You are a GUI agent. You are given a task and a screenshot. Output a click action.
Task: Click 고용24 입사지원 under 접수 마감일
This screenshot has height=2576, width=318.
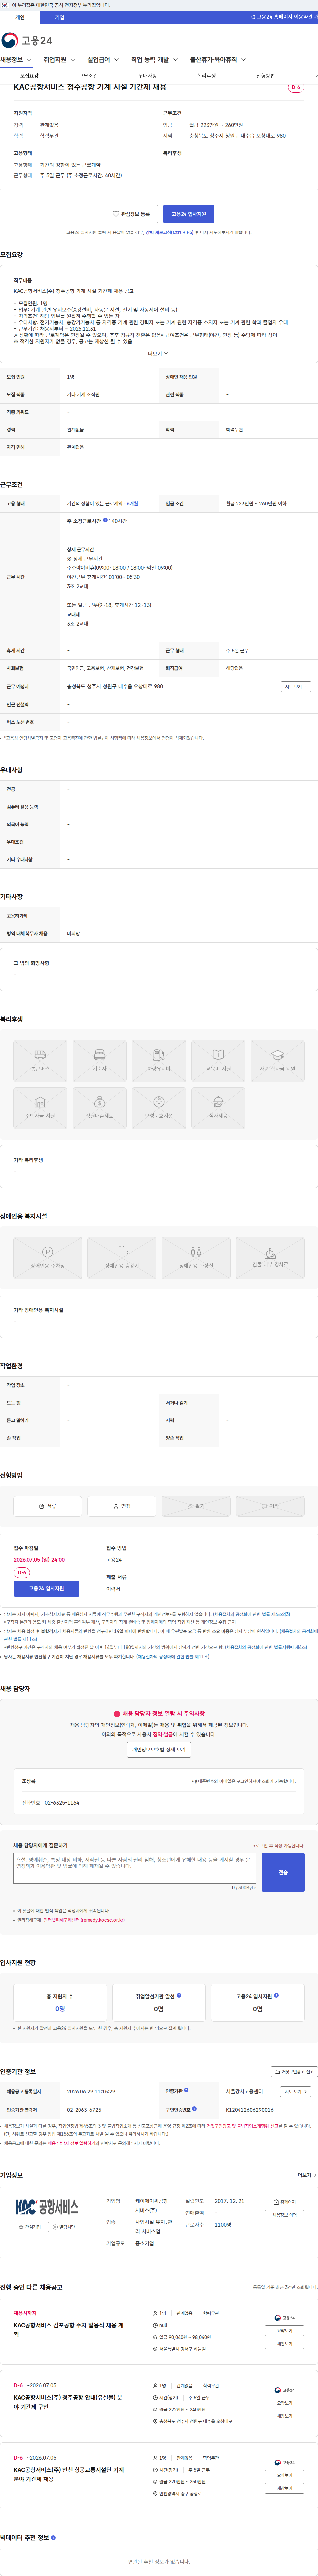coord(46,1588)
